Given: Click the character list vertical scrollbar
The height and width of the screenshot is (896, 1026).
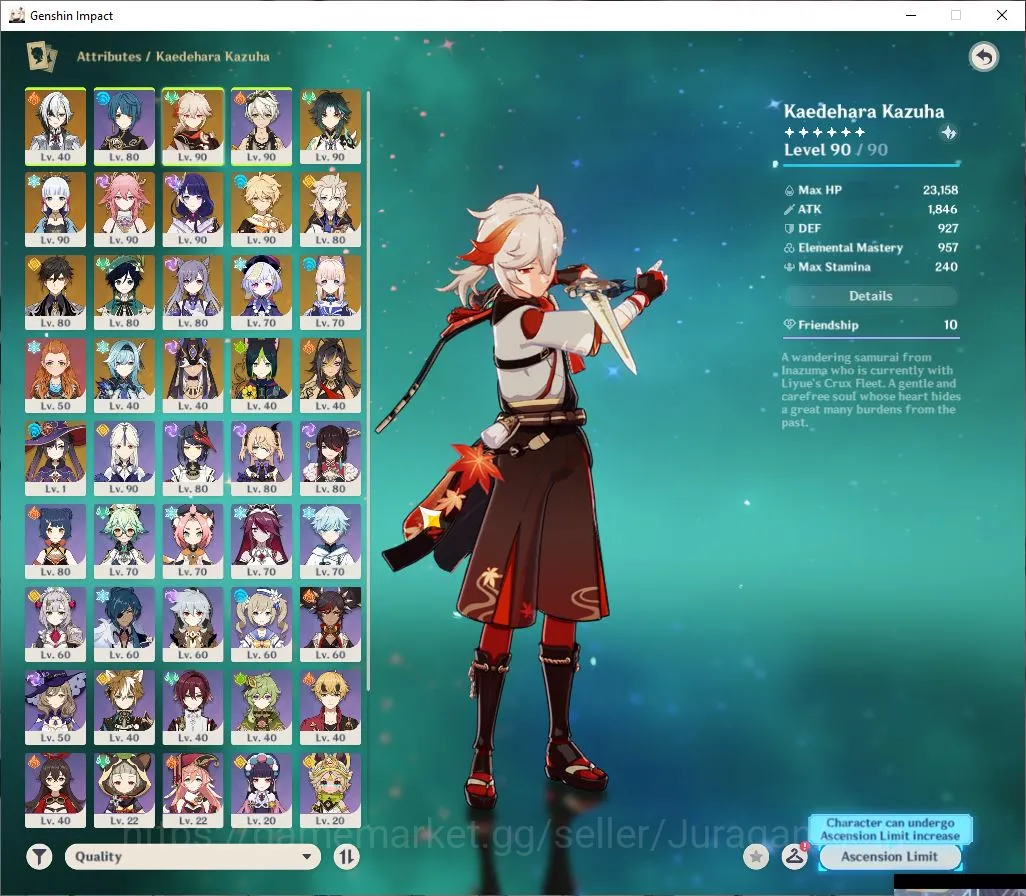Looking at the screenshot, I should tap(368, 389).
